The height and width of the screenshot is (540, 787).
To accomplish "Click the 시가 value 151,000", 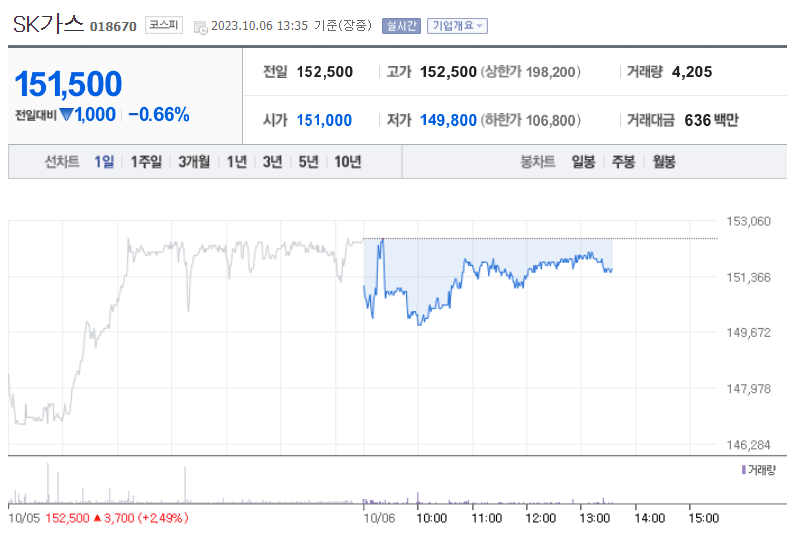I will [324, 120].
